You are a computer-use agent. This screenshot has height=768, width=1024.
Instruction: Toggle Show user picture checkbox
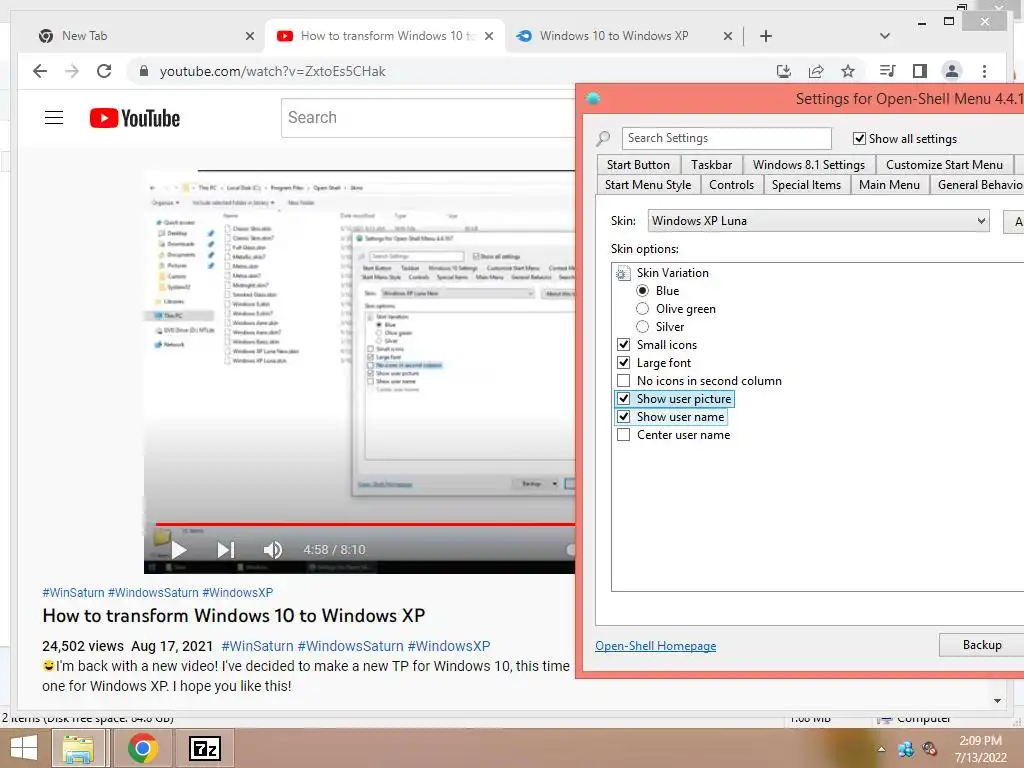point(624,398)
